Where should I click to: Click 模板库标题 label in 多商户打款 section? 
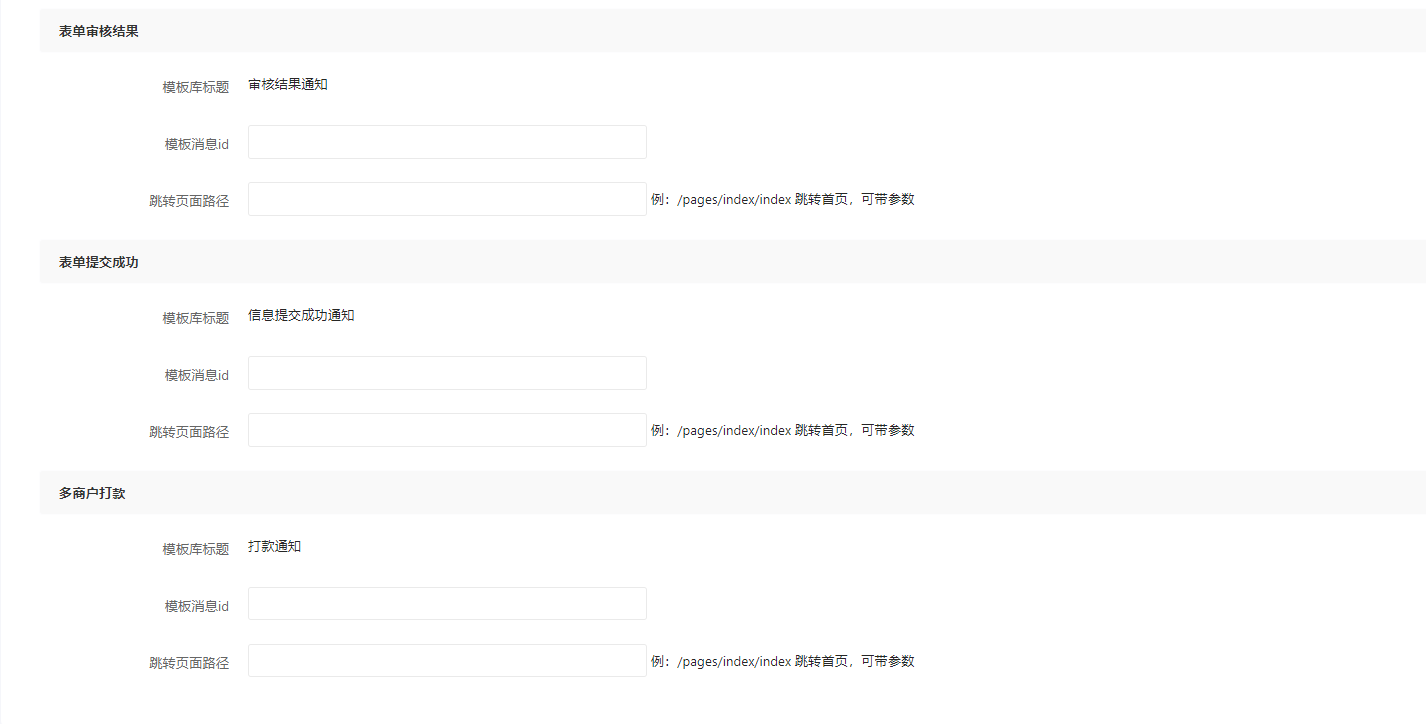(x=196, y=549)
